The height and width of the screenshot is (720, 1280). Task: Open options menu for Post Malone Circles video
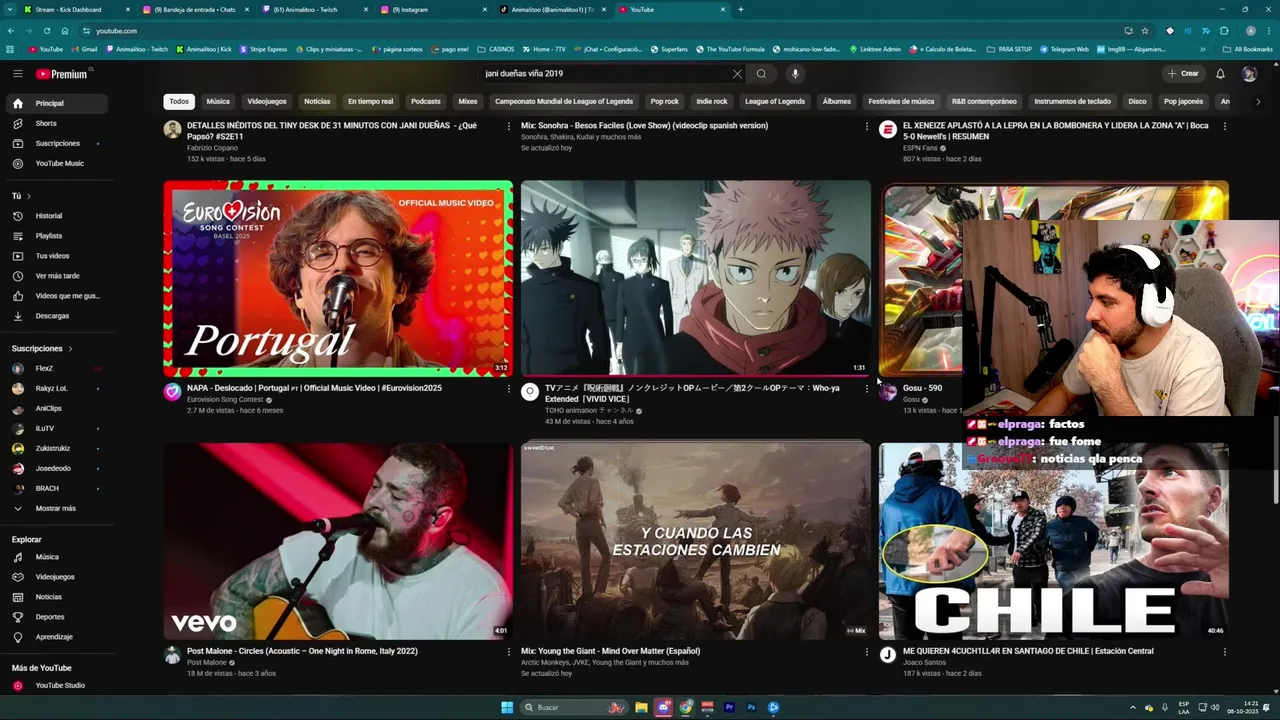(508, 652)
